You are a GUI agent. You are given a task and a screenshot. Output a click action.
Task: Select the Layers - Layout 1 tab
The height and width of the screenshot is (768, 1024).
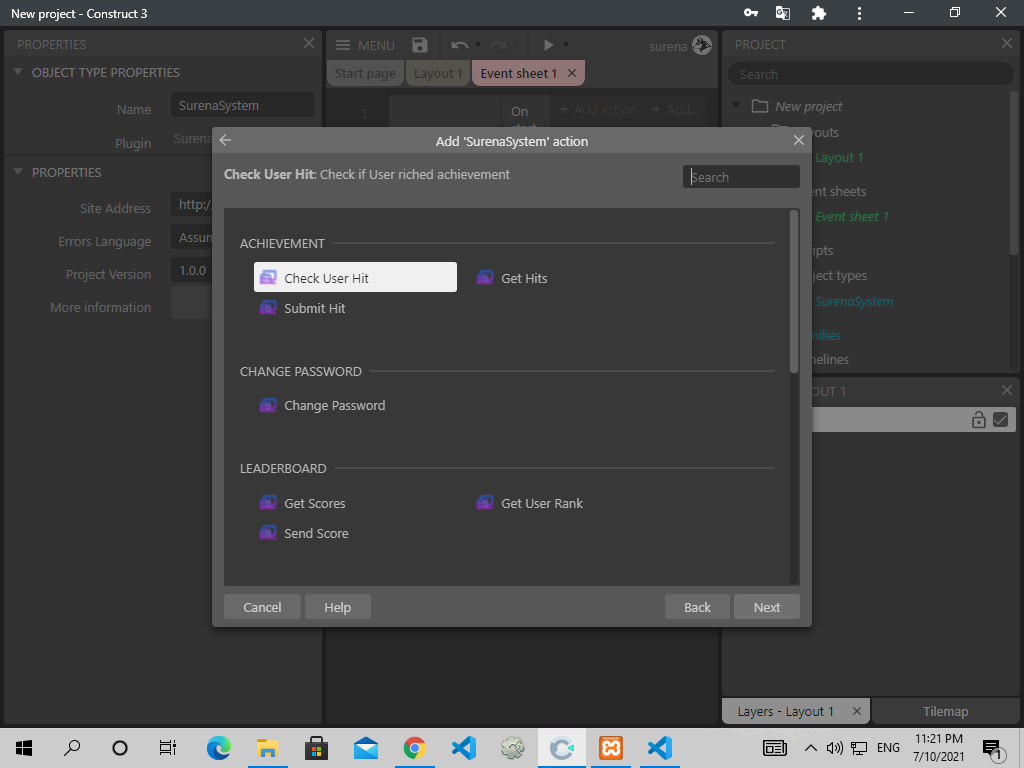[795, 711]
